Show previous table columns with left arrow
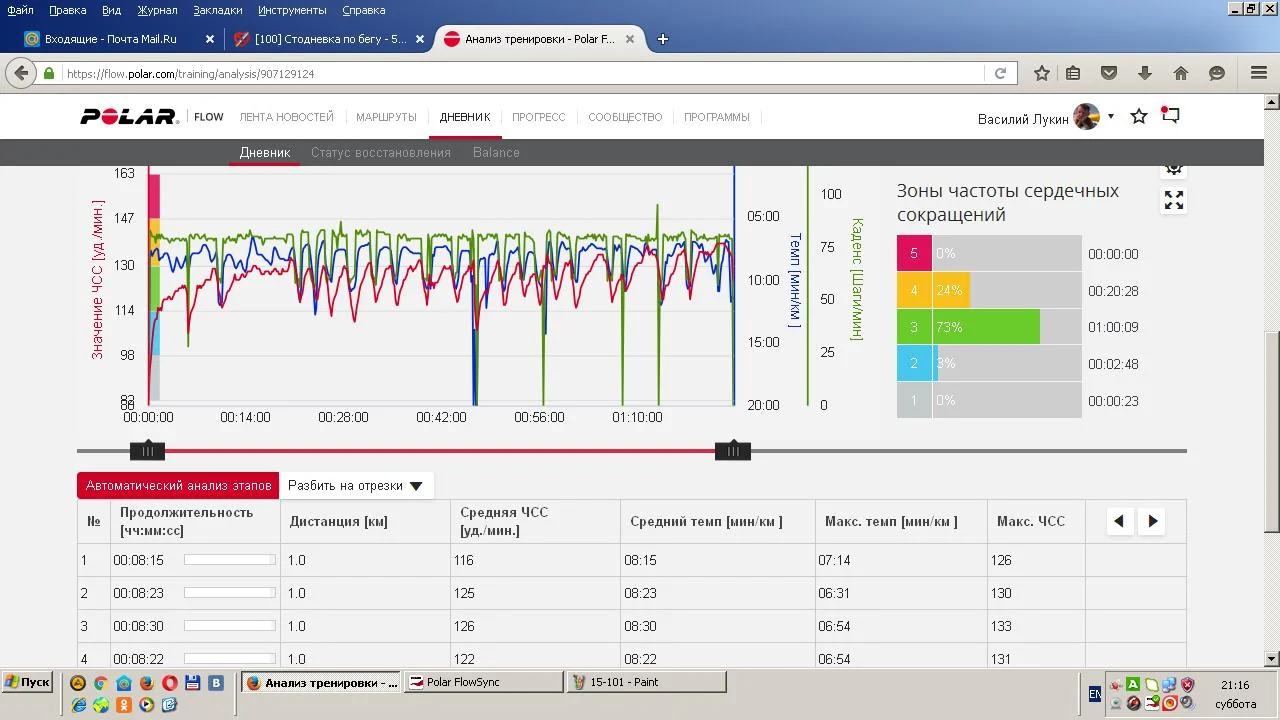1280x720 pixels. (x=1119, y=521)
